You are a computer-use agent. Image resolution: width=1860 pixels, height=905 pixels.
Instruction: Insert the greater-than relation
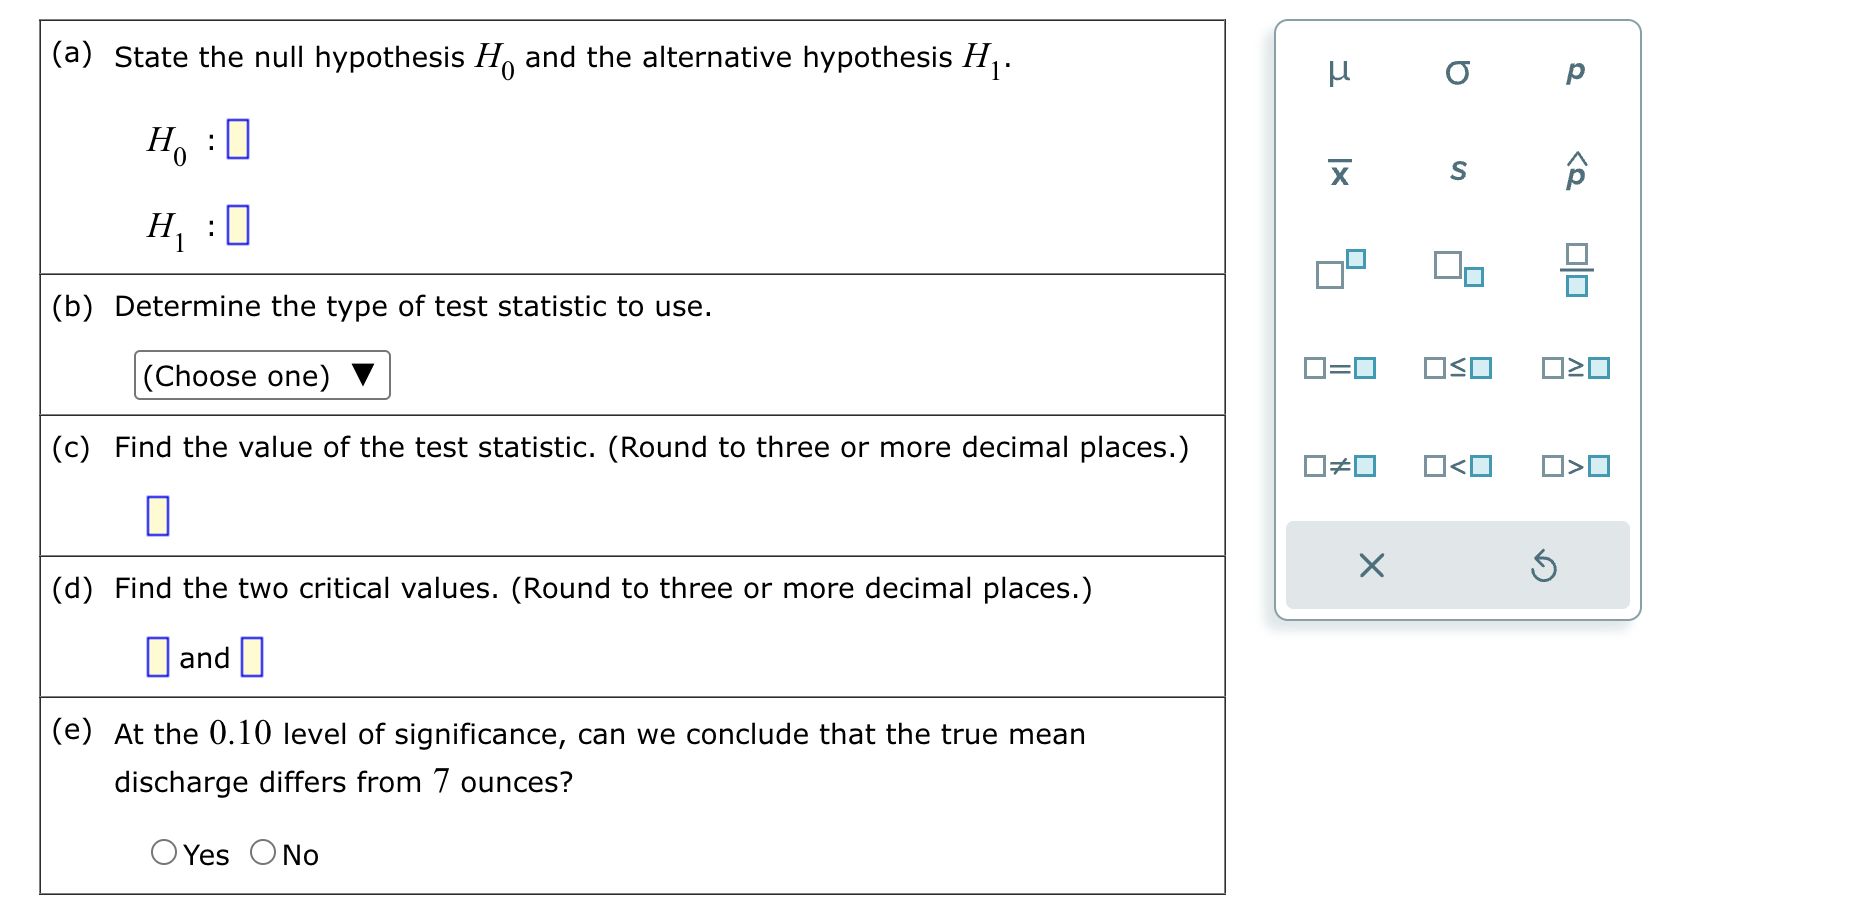click(x=1576, y=466)
